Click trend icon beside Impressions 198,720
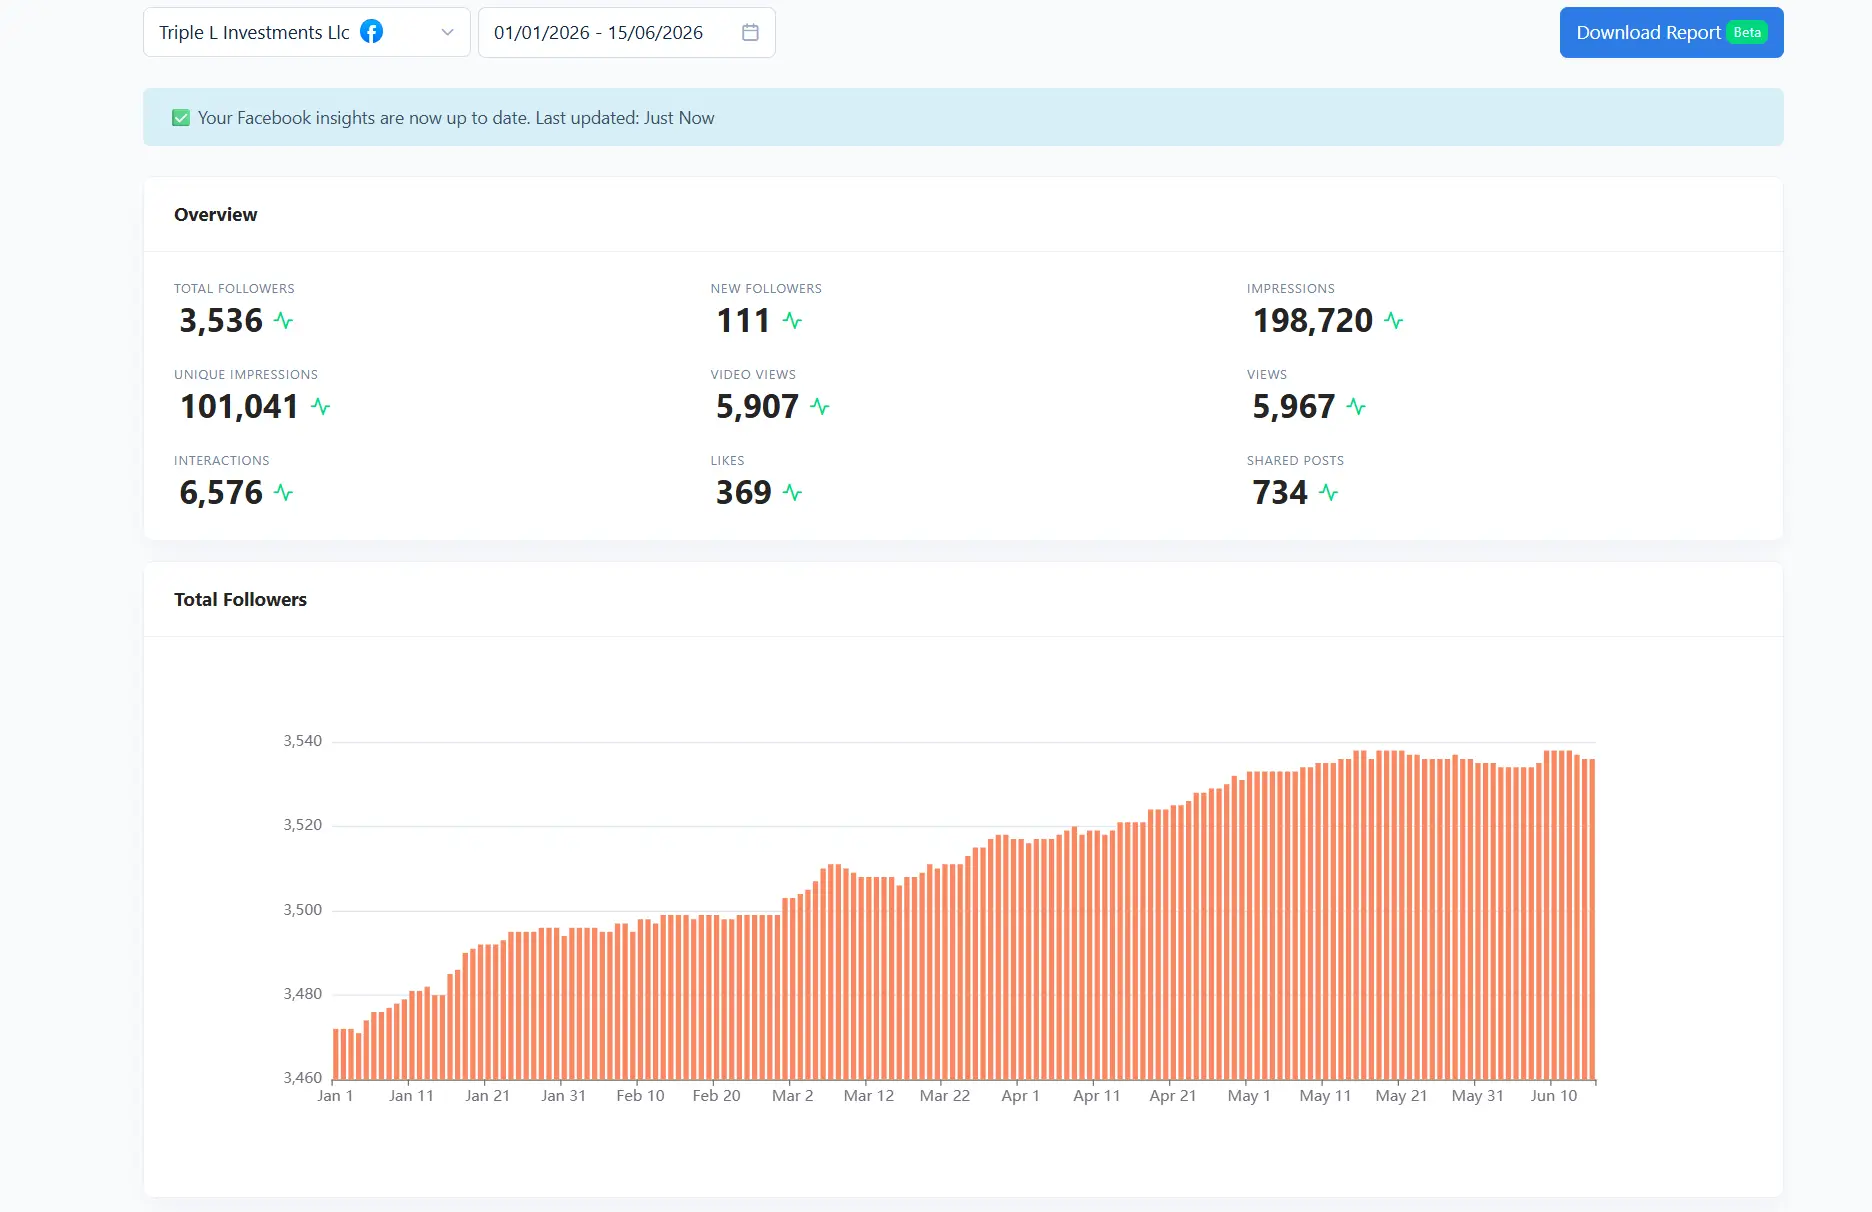 (1394, 321)
